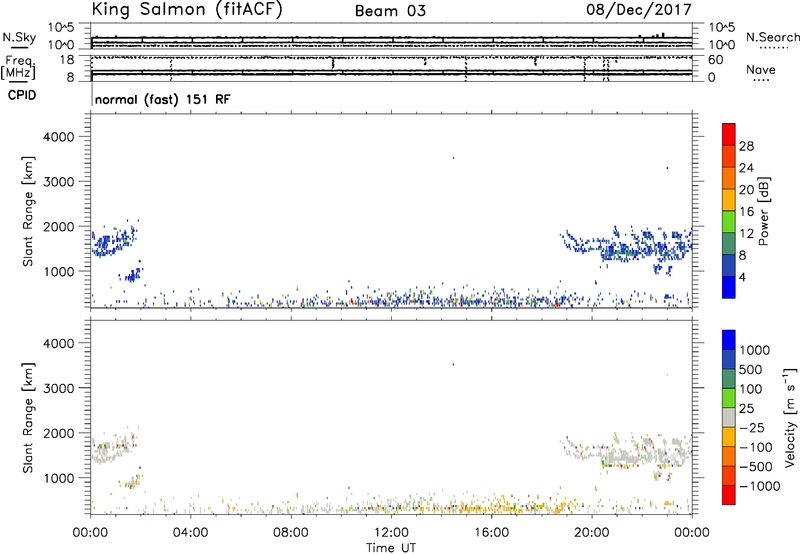Select the Slant Range label of velocity panel
Screen dimensions: 800x554
point(28,417)
